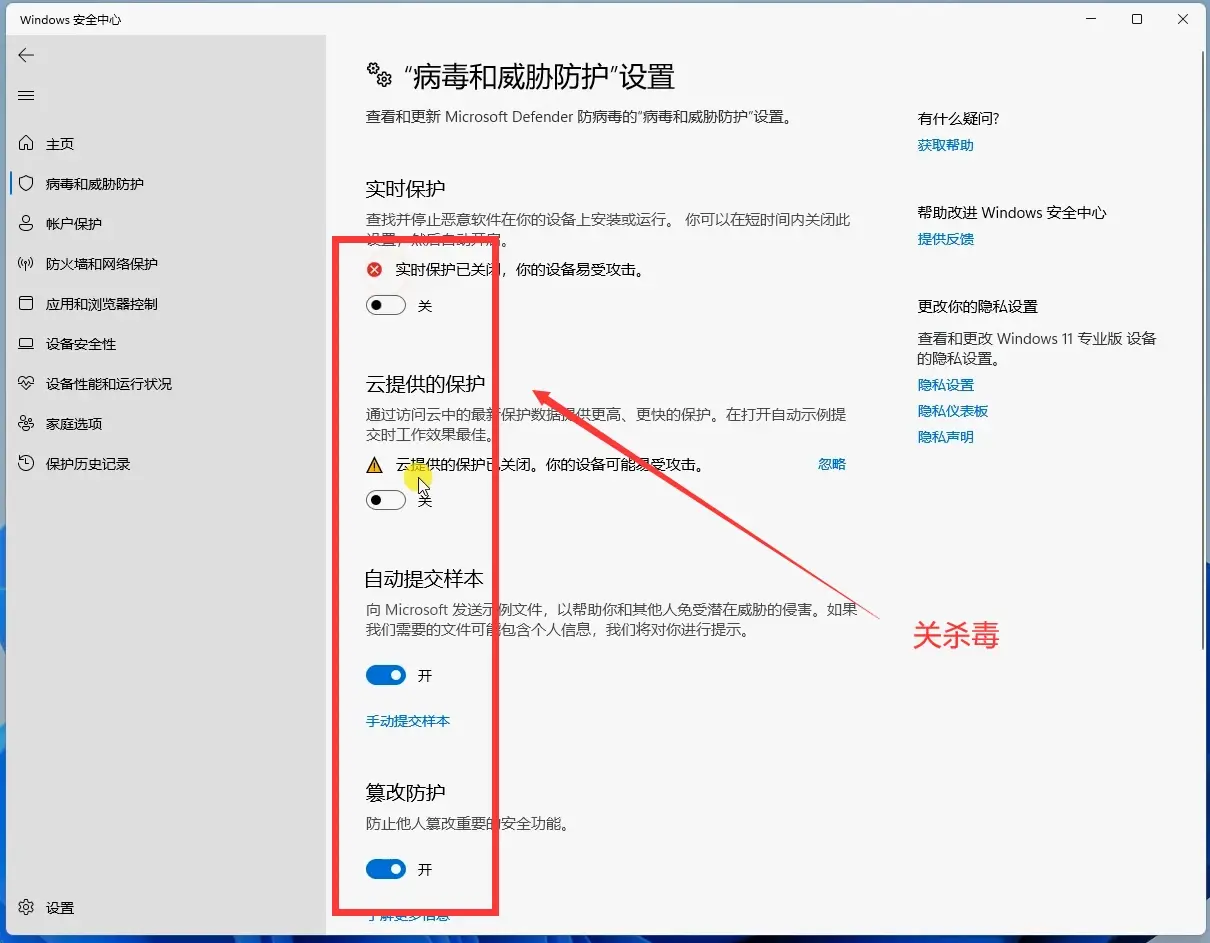
Task: Click the back arrow icon
Action: point(26,55)
